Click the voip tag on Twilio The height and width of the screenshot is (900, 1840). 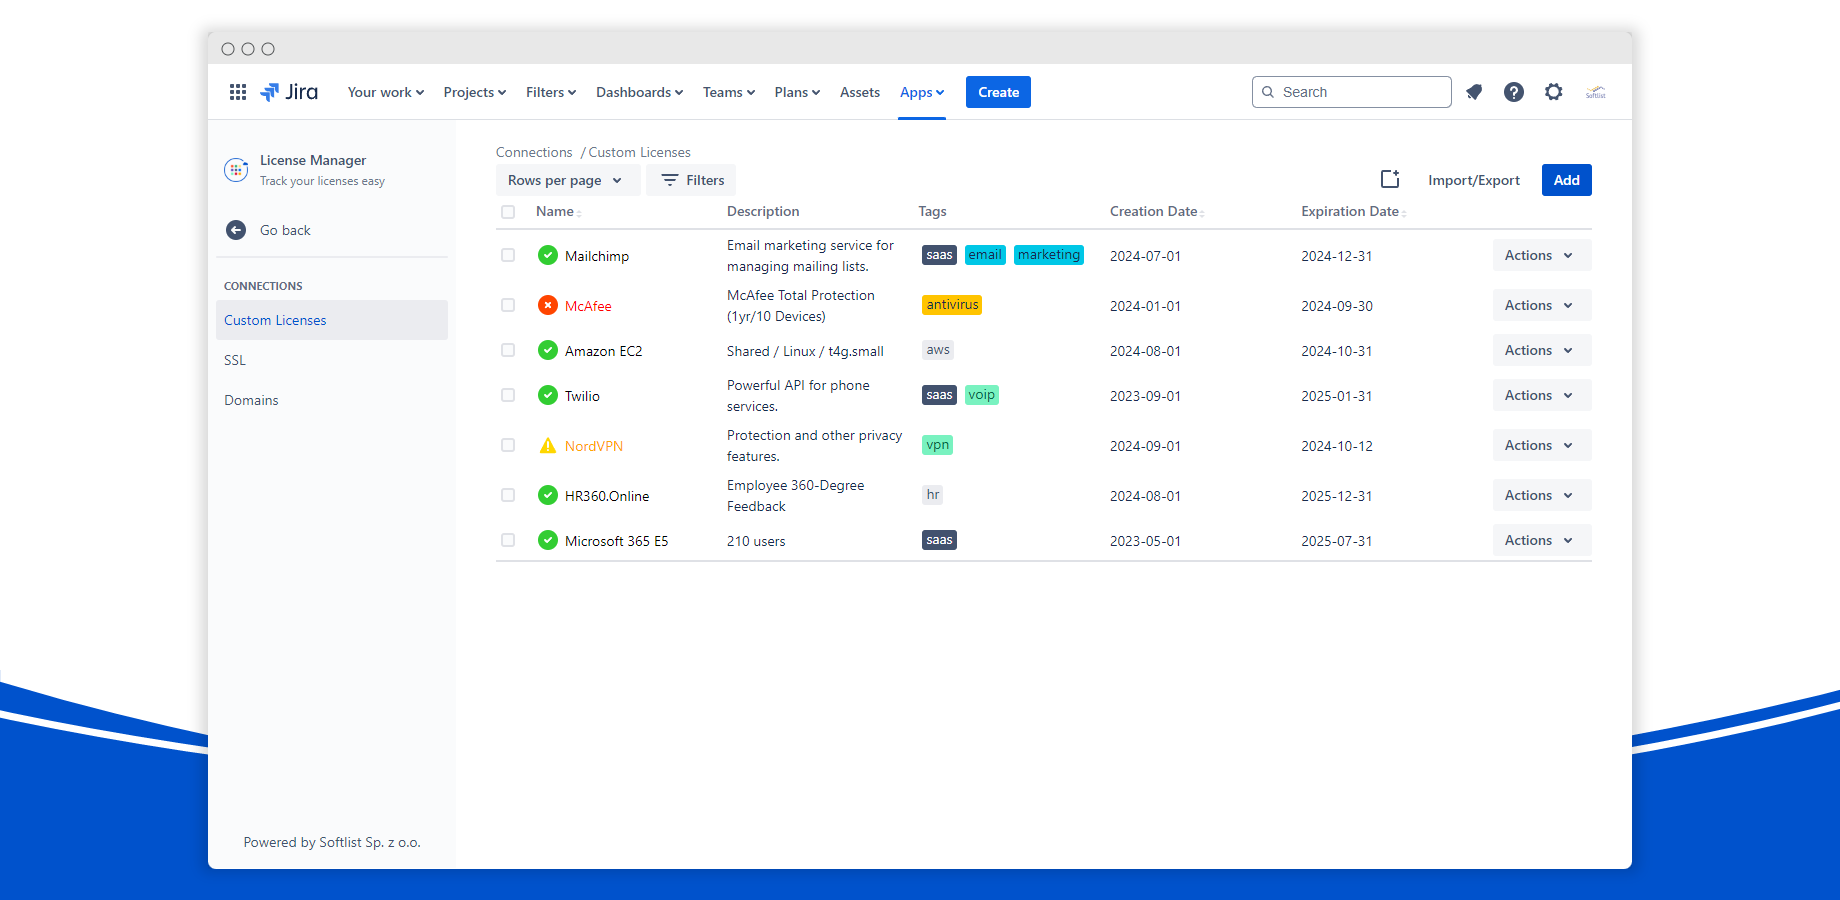click(x=982, y=395)
